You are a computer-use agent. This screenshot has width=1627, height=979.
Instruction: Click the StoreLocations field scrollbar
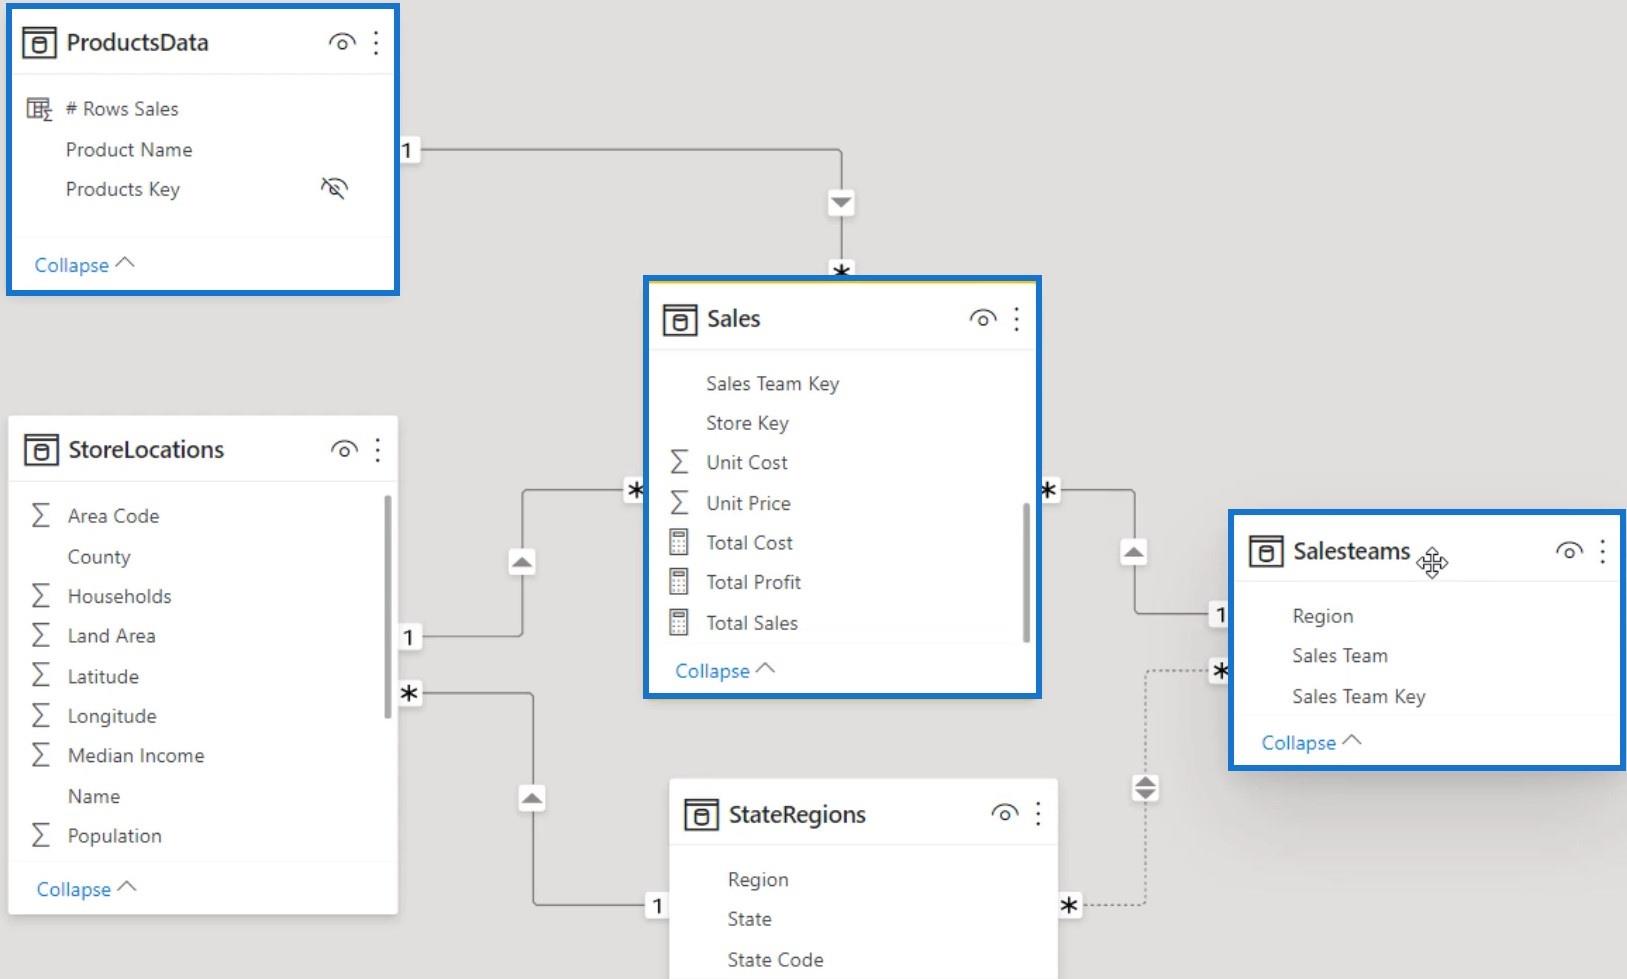(x=387, y=606)
